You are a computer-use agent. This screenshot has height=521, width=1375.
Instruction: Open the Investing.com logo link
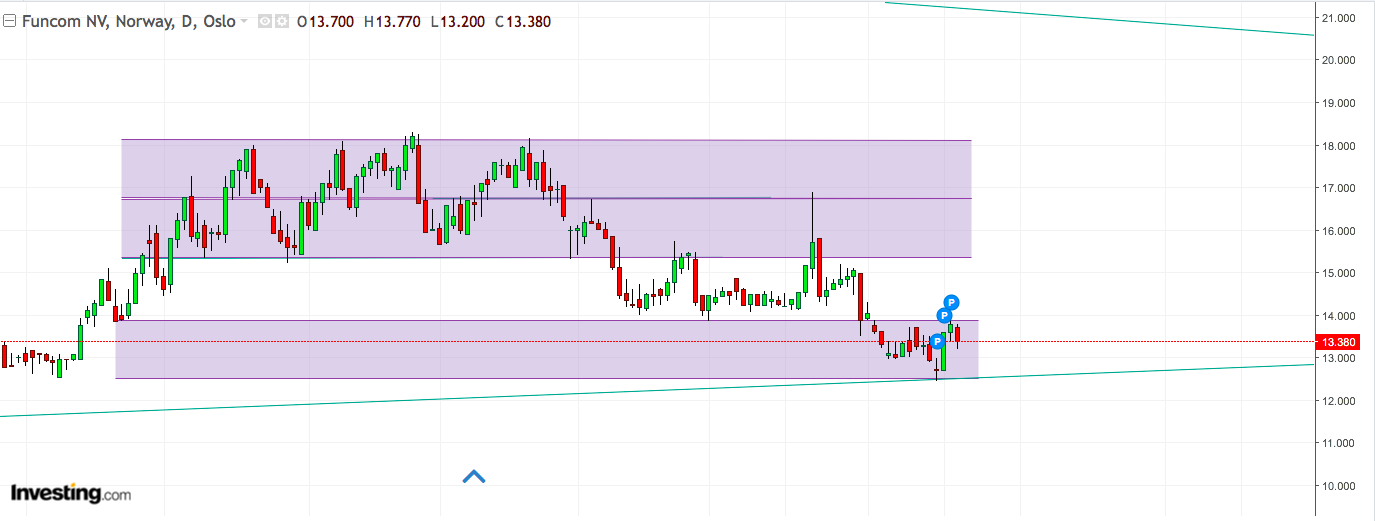point(70,493)
